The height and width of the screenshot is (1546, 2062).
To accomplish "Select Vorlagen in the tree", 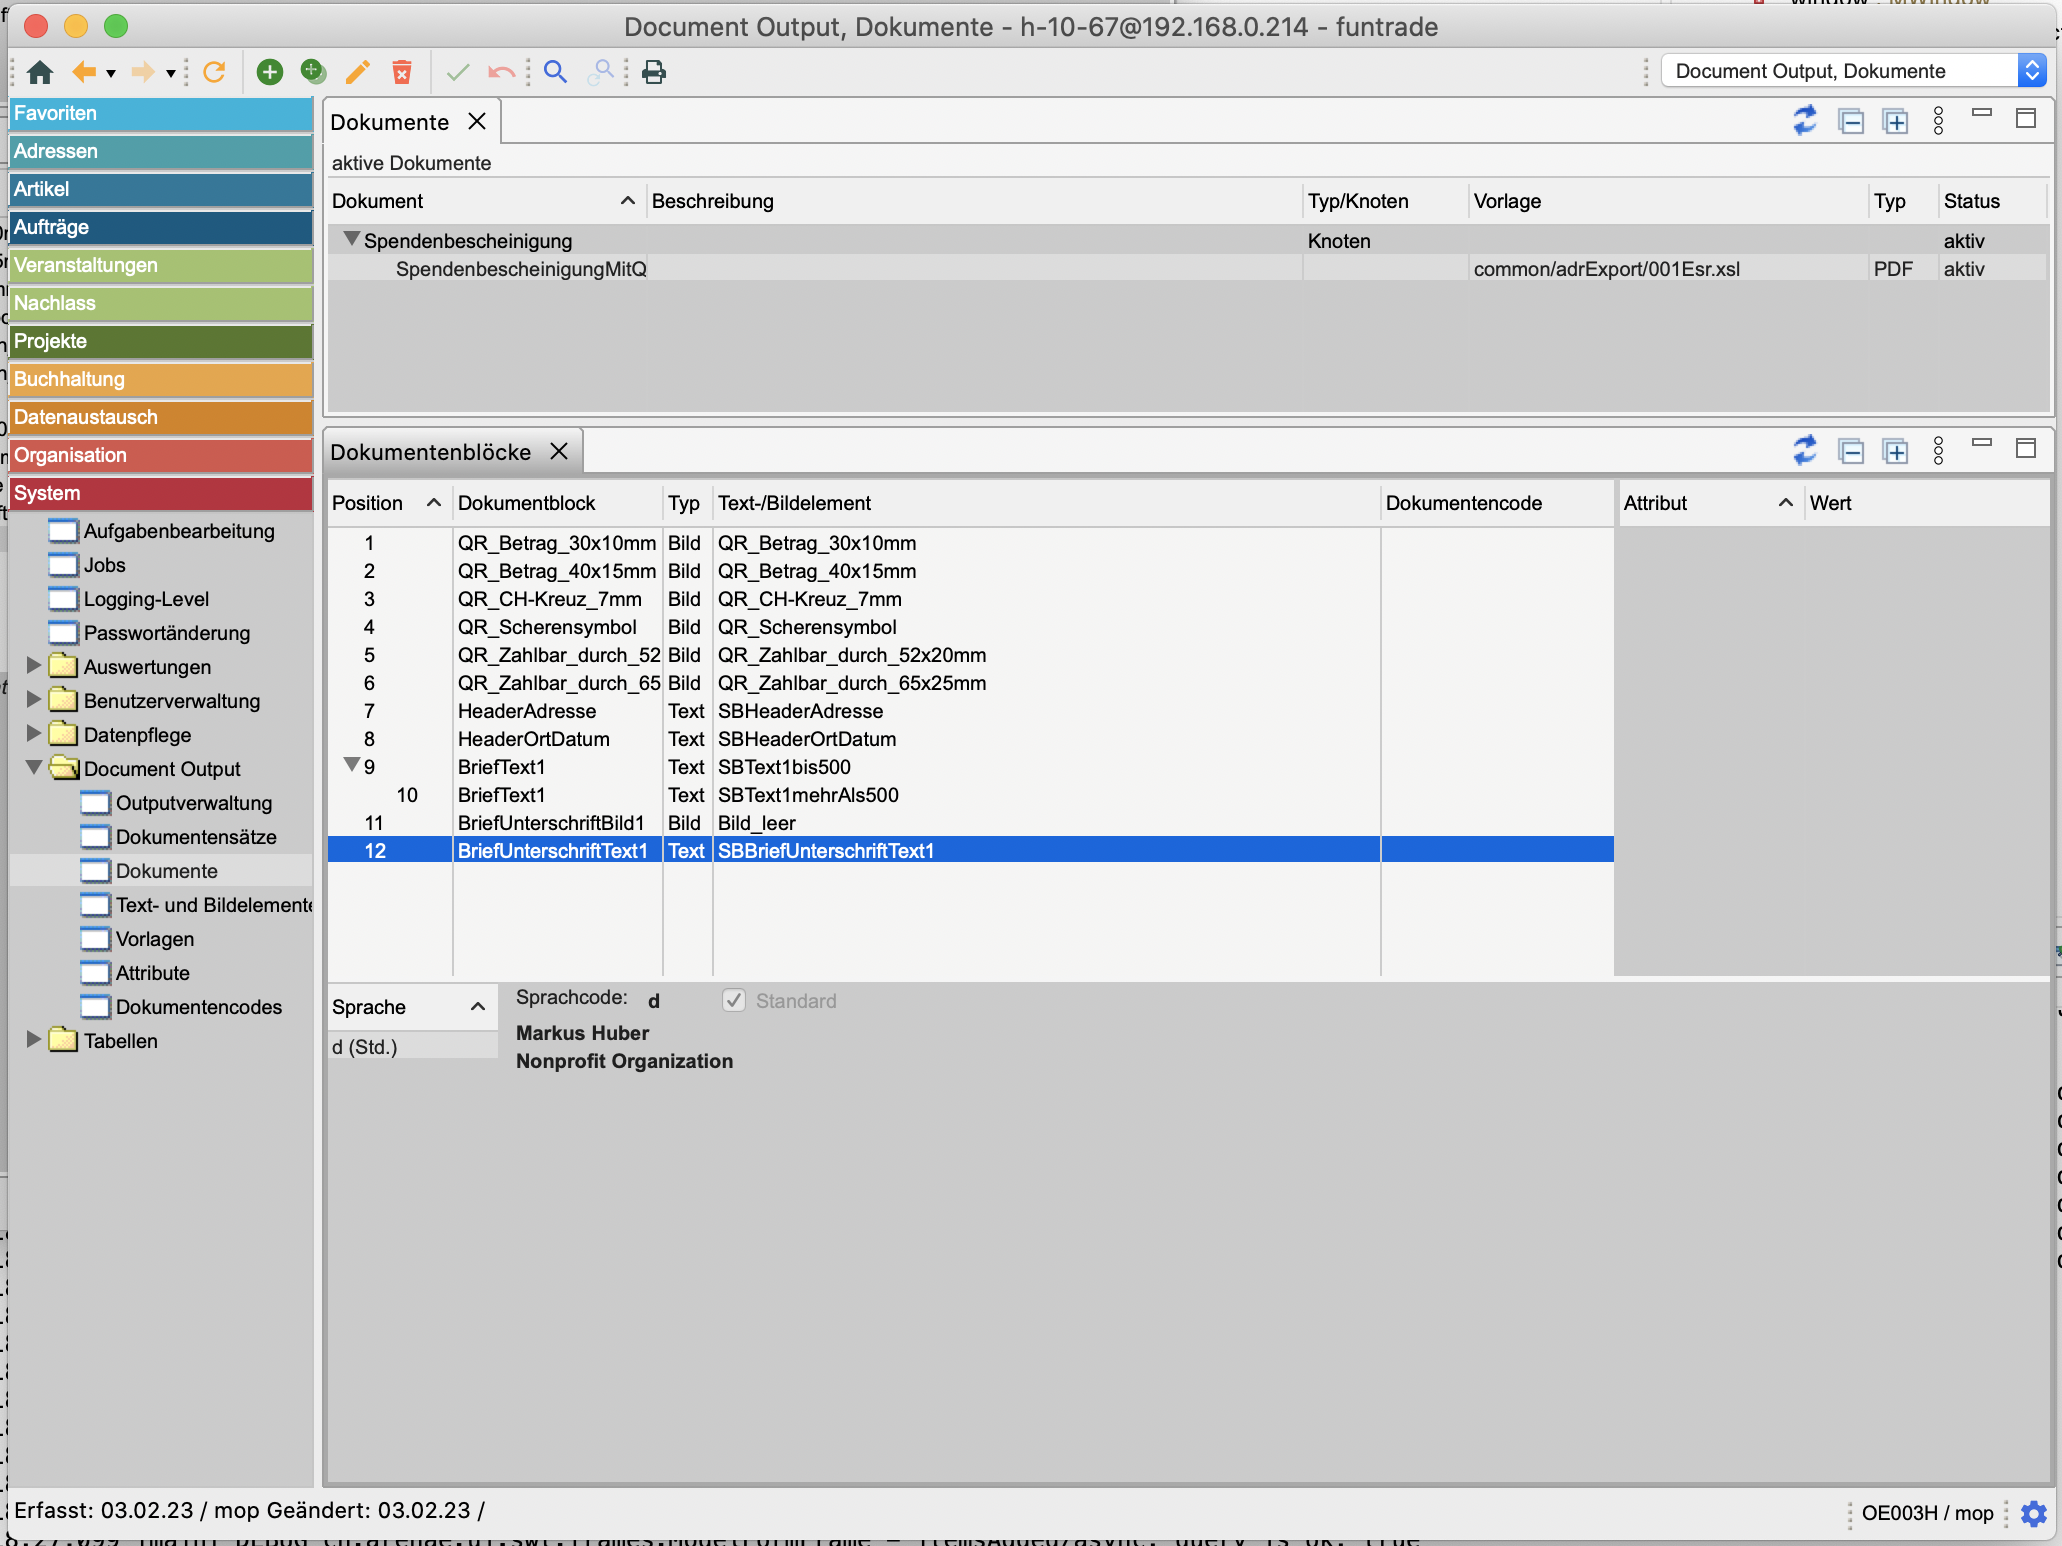I will [154, 939].
